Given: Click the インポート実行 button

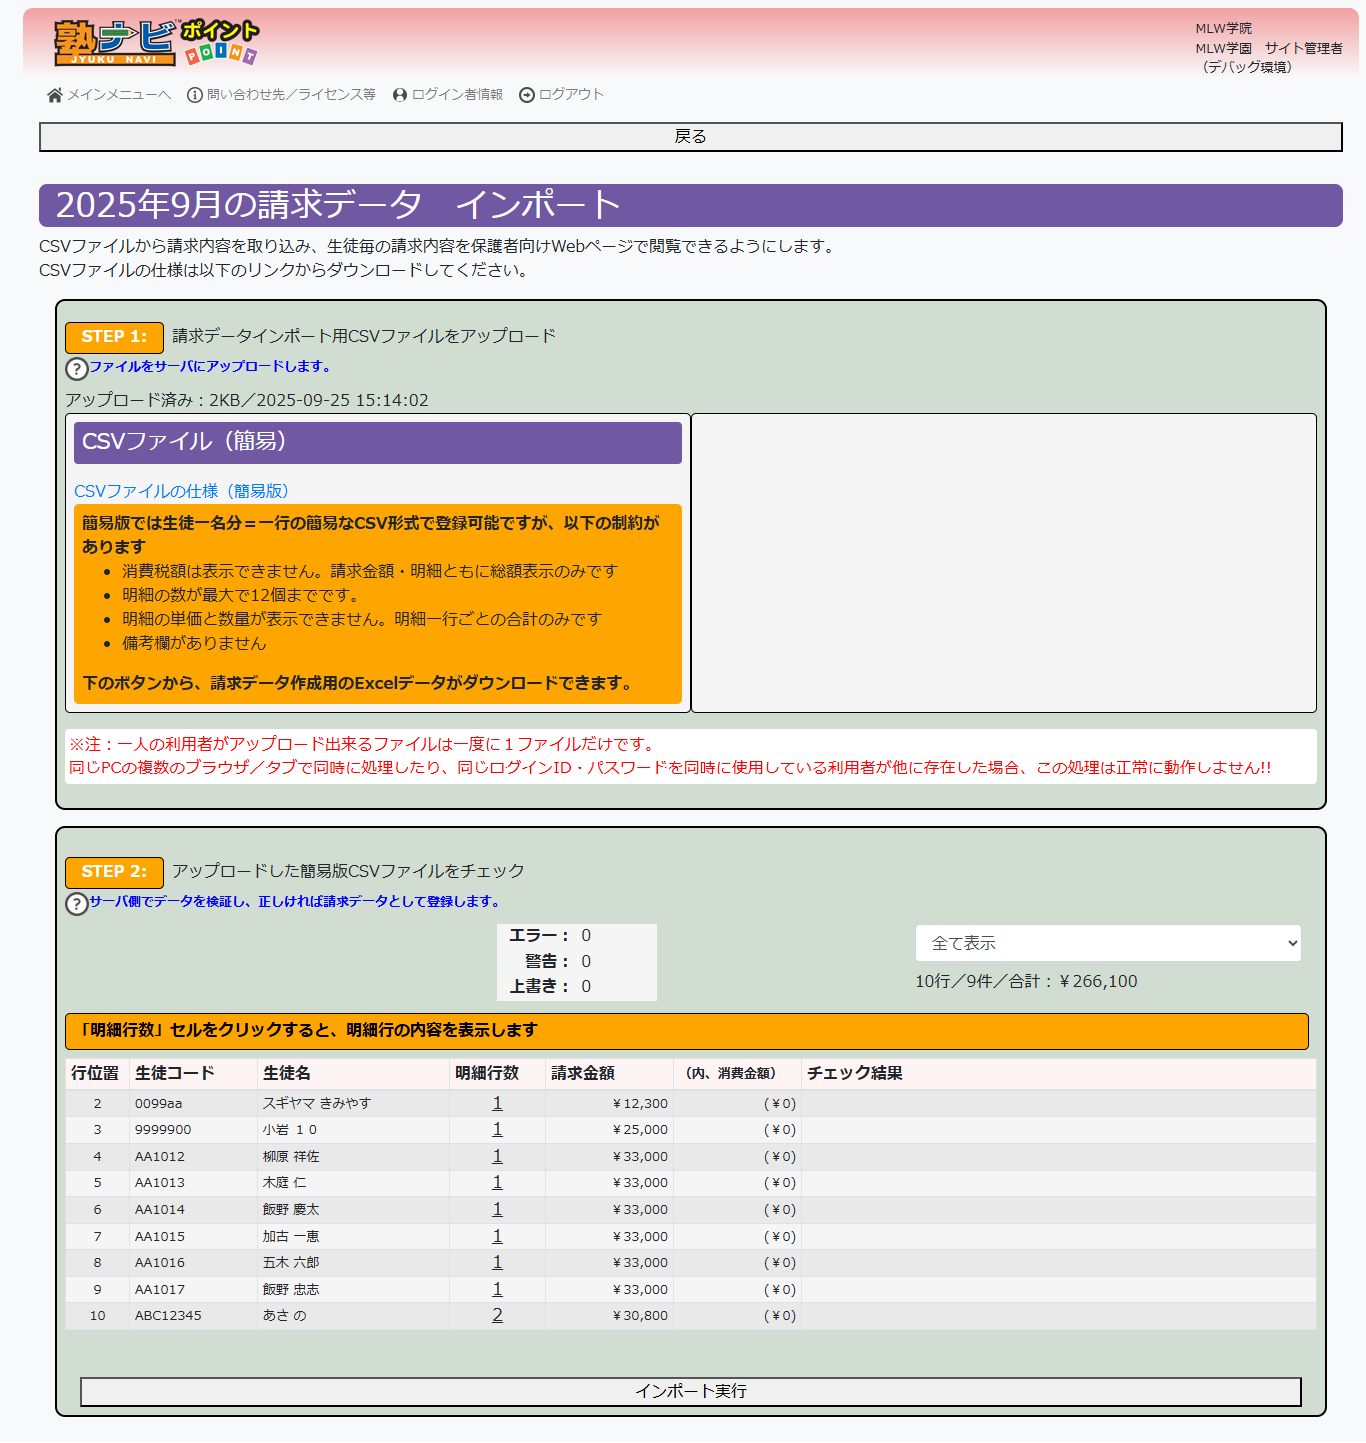Looking at the screenshot, I should pyautogui.click(x=691, y=1391).
